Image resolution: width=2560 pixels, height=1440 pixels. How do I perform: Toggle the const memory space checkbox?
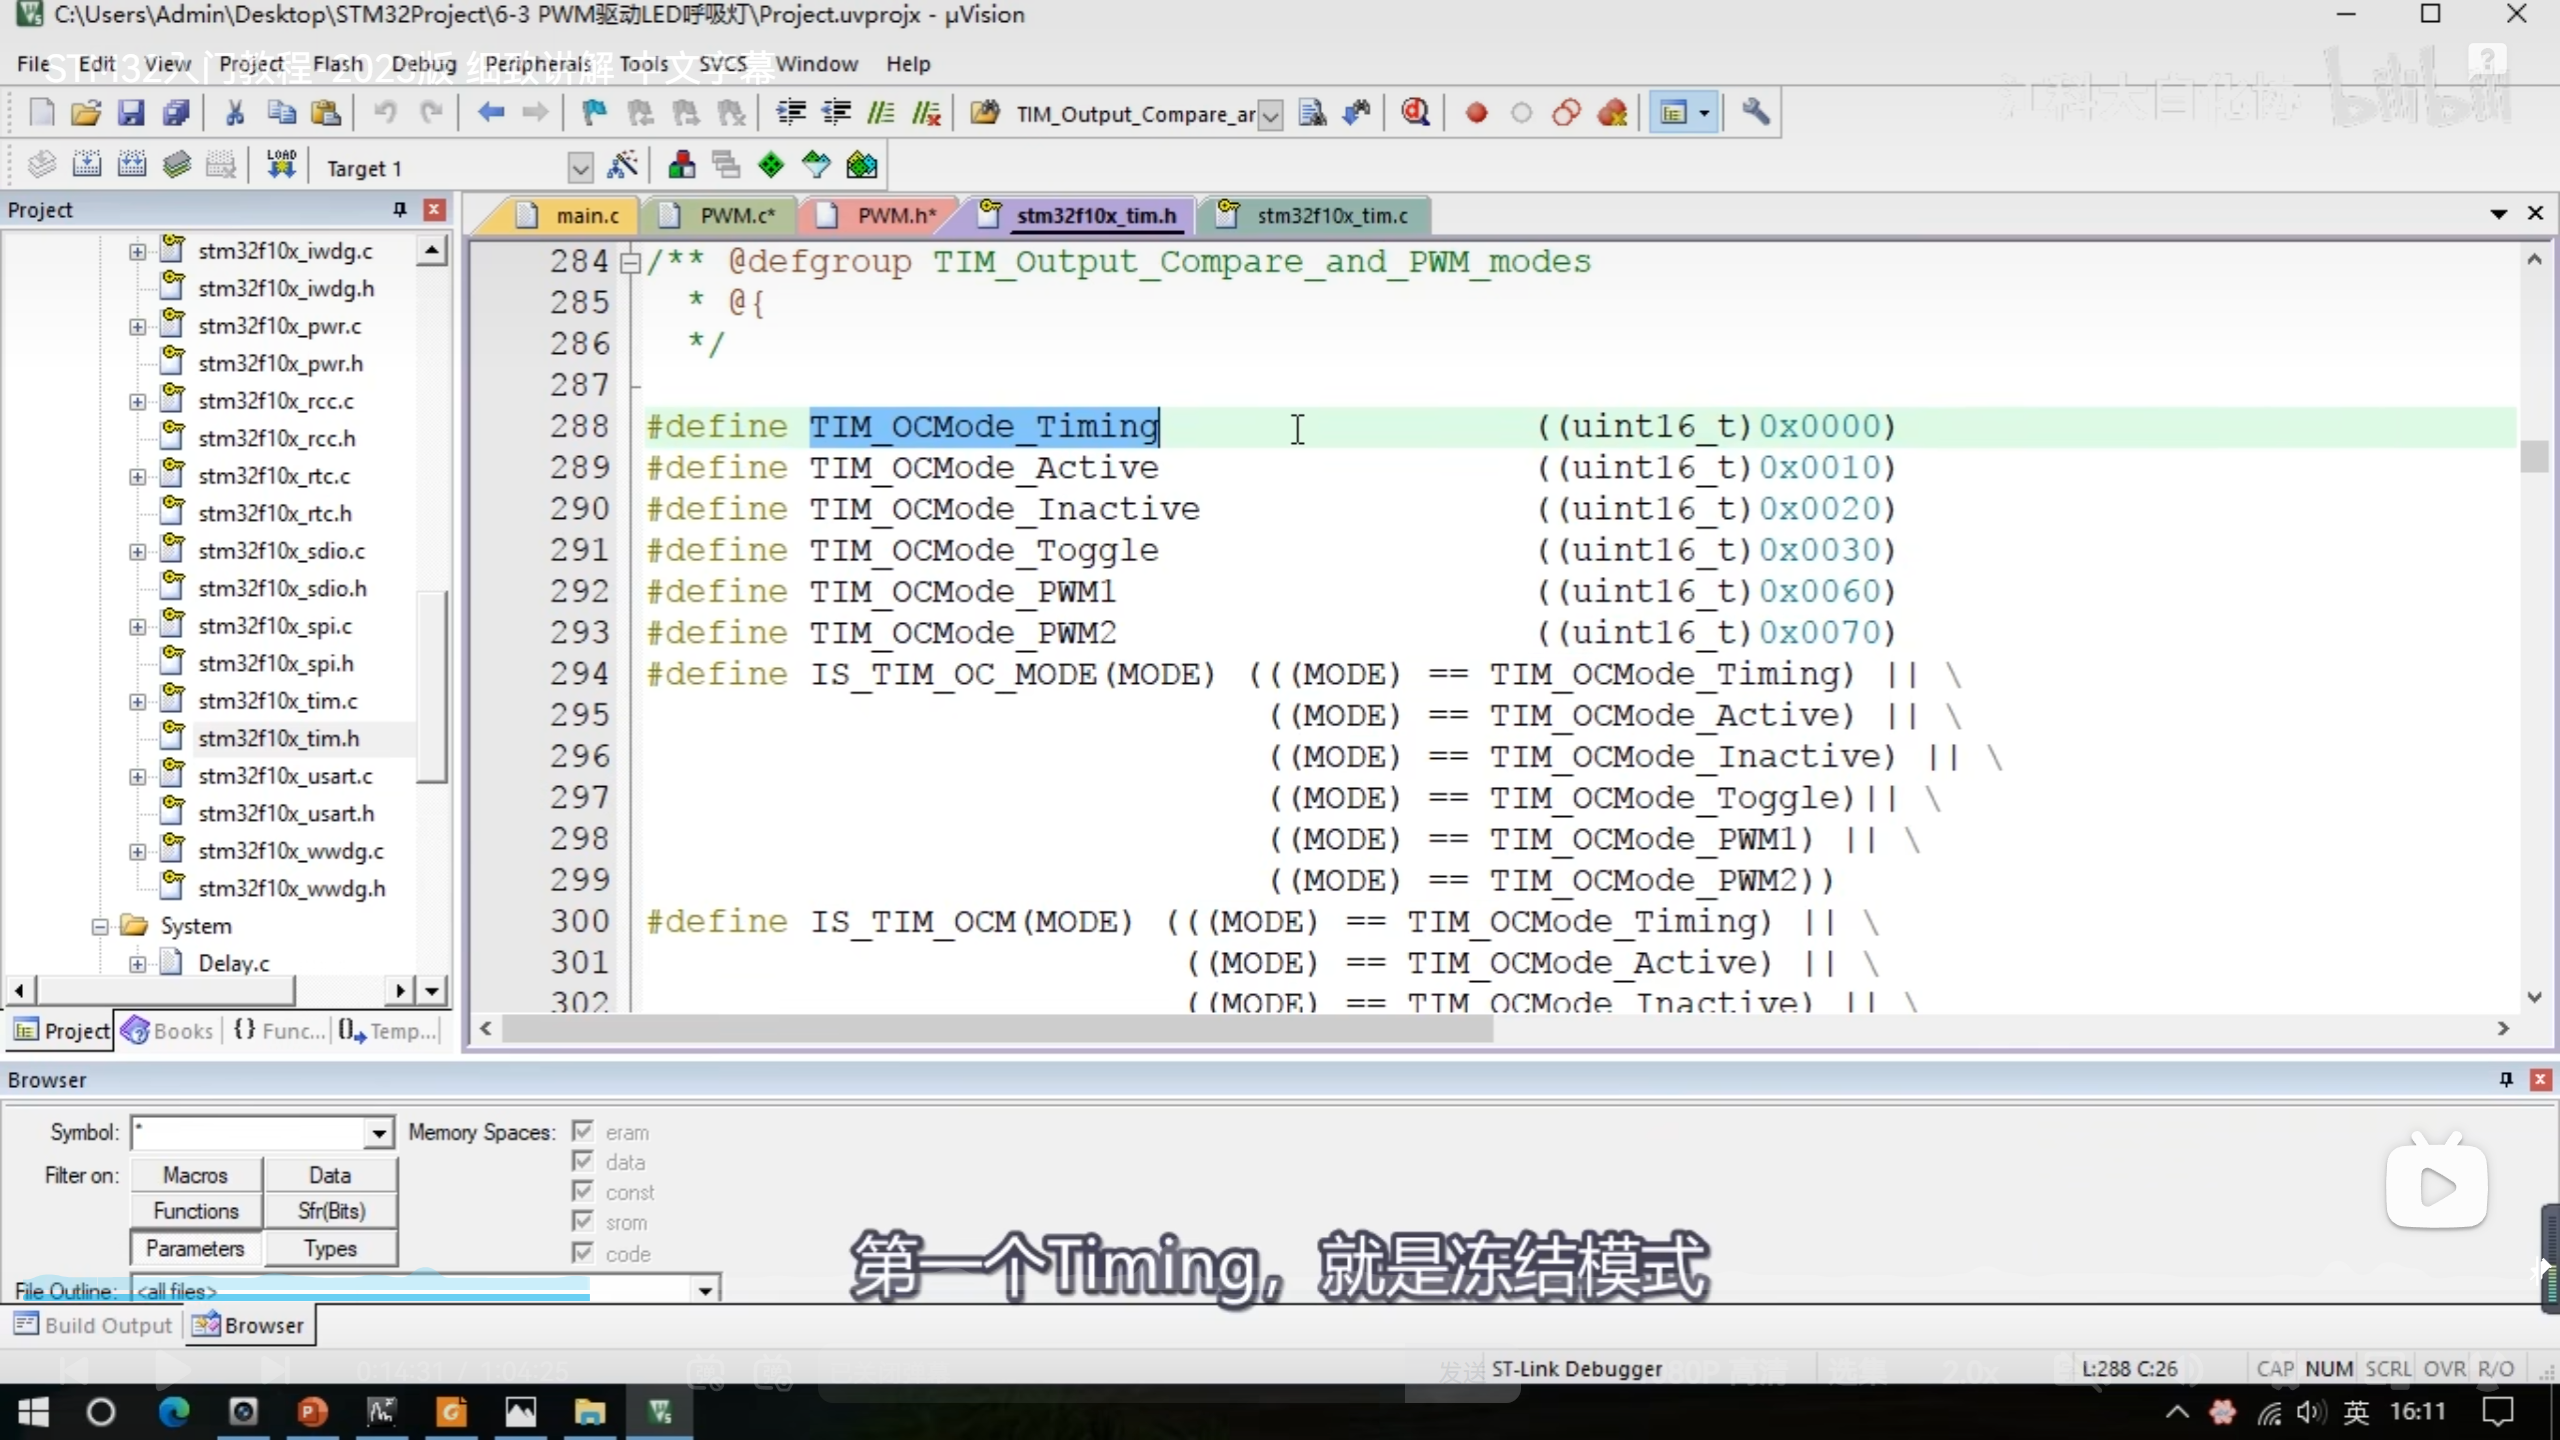tap(583, 1192)
